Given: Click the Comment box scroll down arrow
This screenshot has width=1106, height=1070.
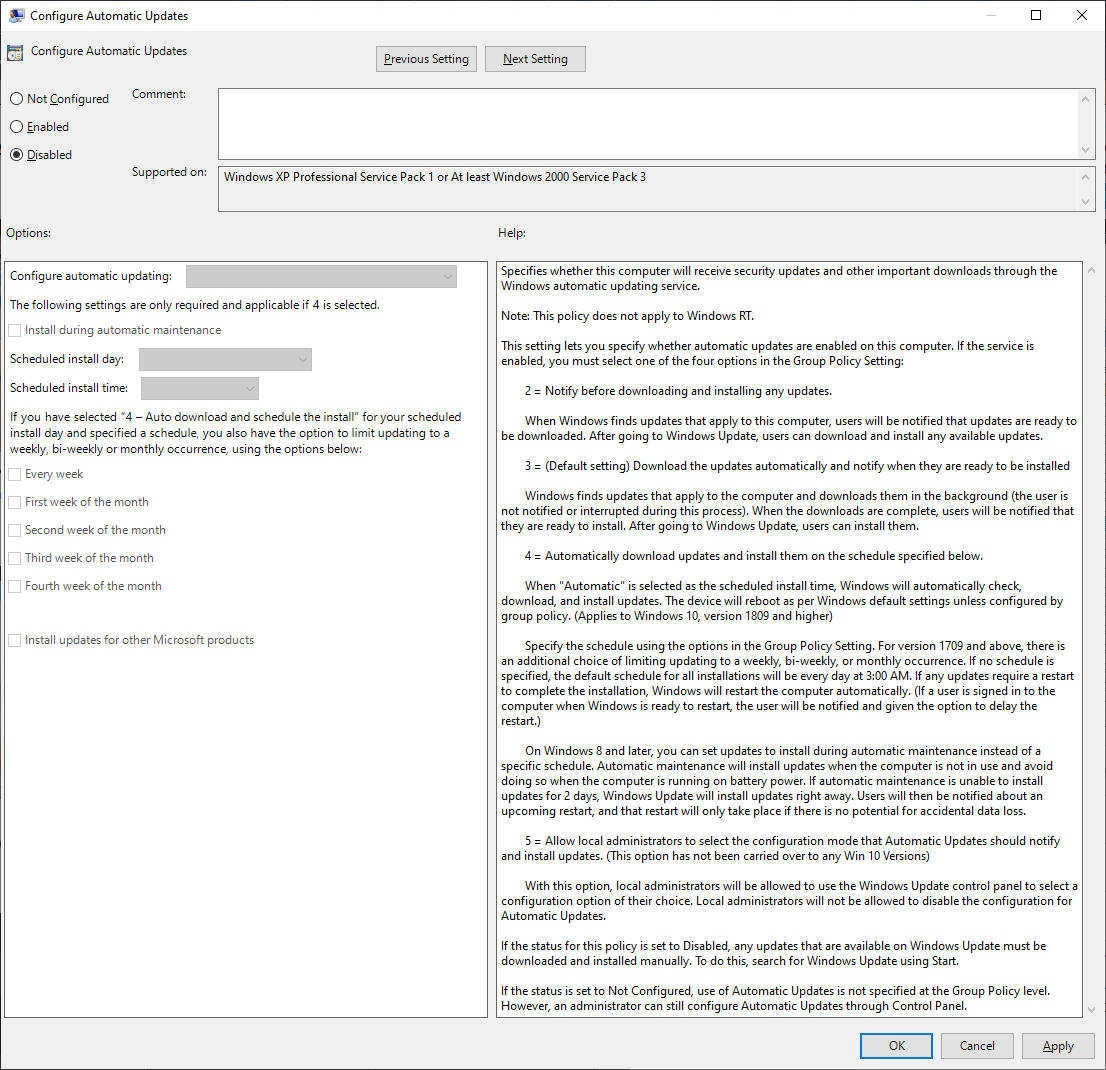Looking at the screenshot, I should pyautogui.click(x=1086, y=149).
